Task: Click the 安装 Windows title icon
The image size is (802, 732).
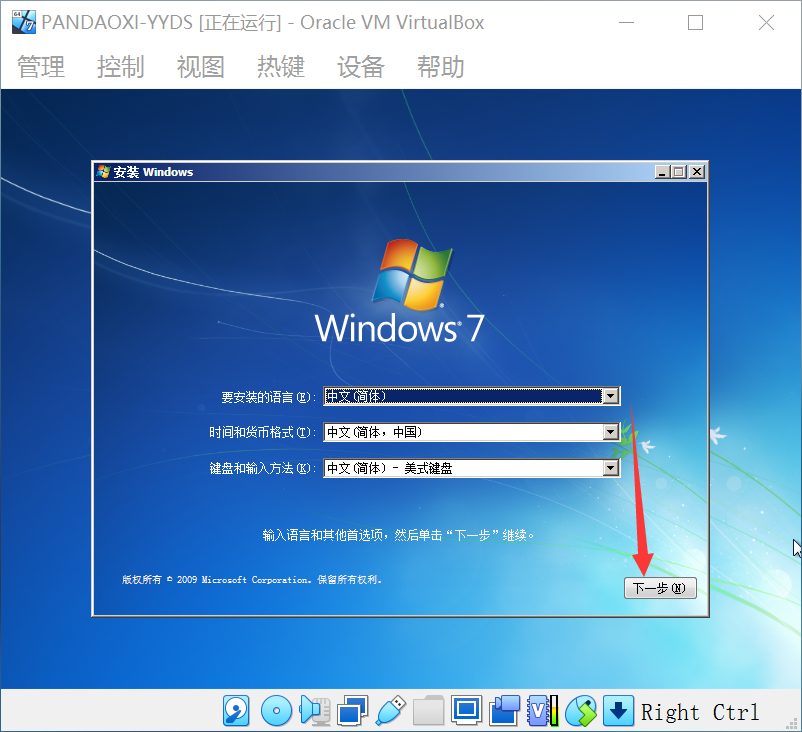Action: 103,172
